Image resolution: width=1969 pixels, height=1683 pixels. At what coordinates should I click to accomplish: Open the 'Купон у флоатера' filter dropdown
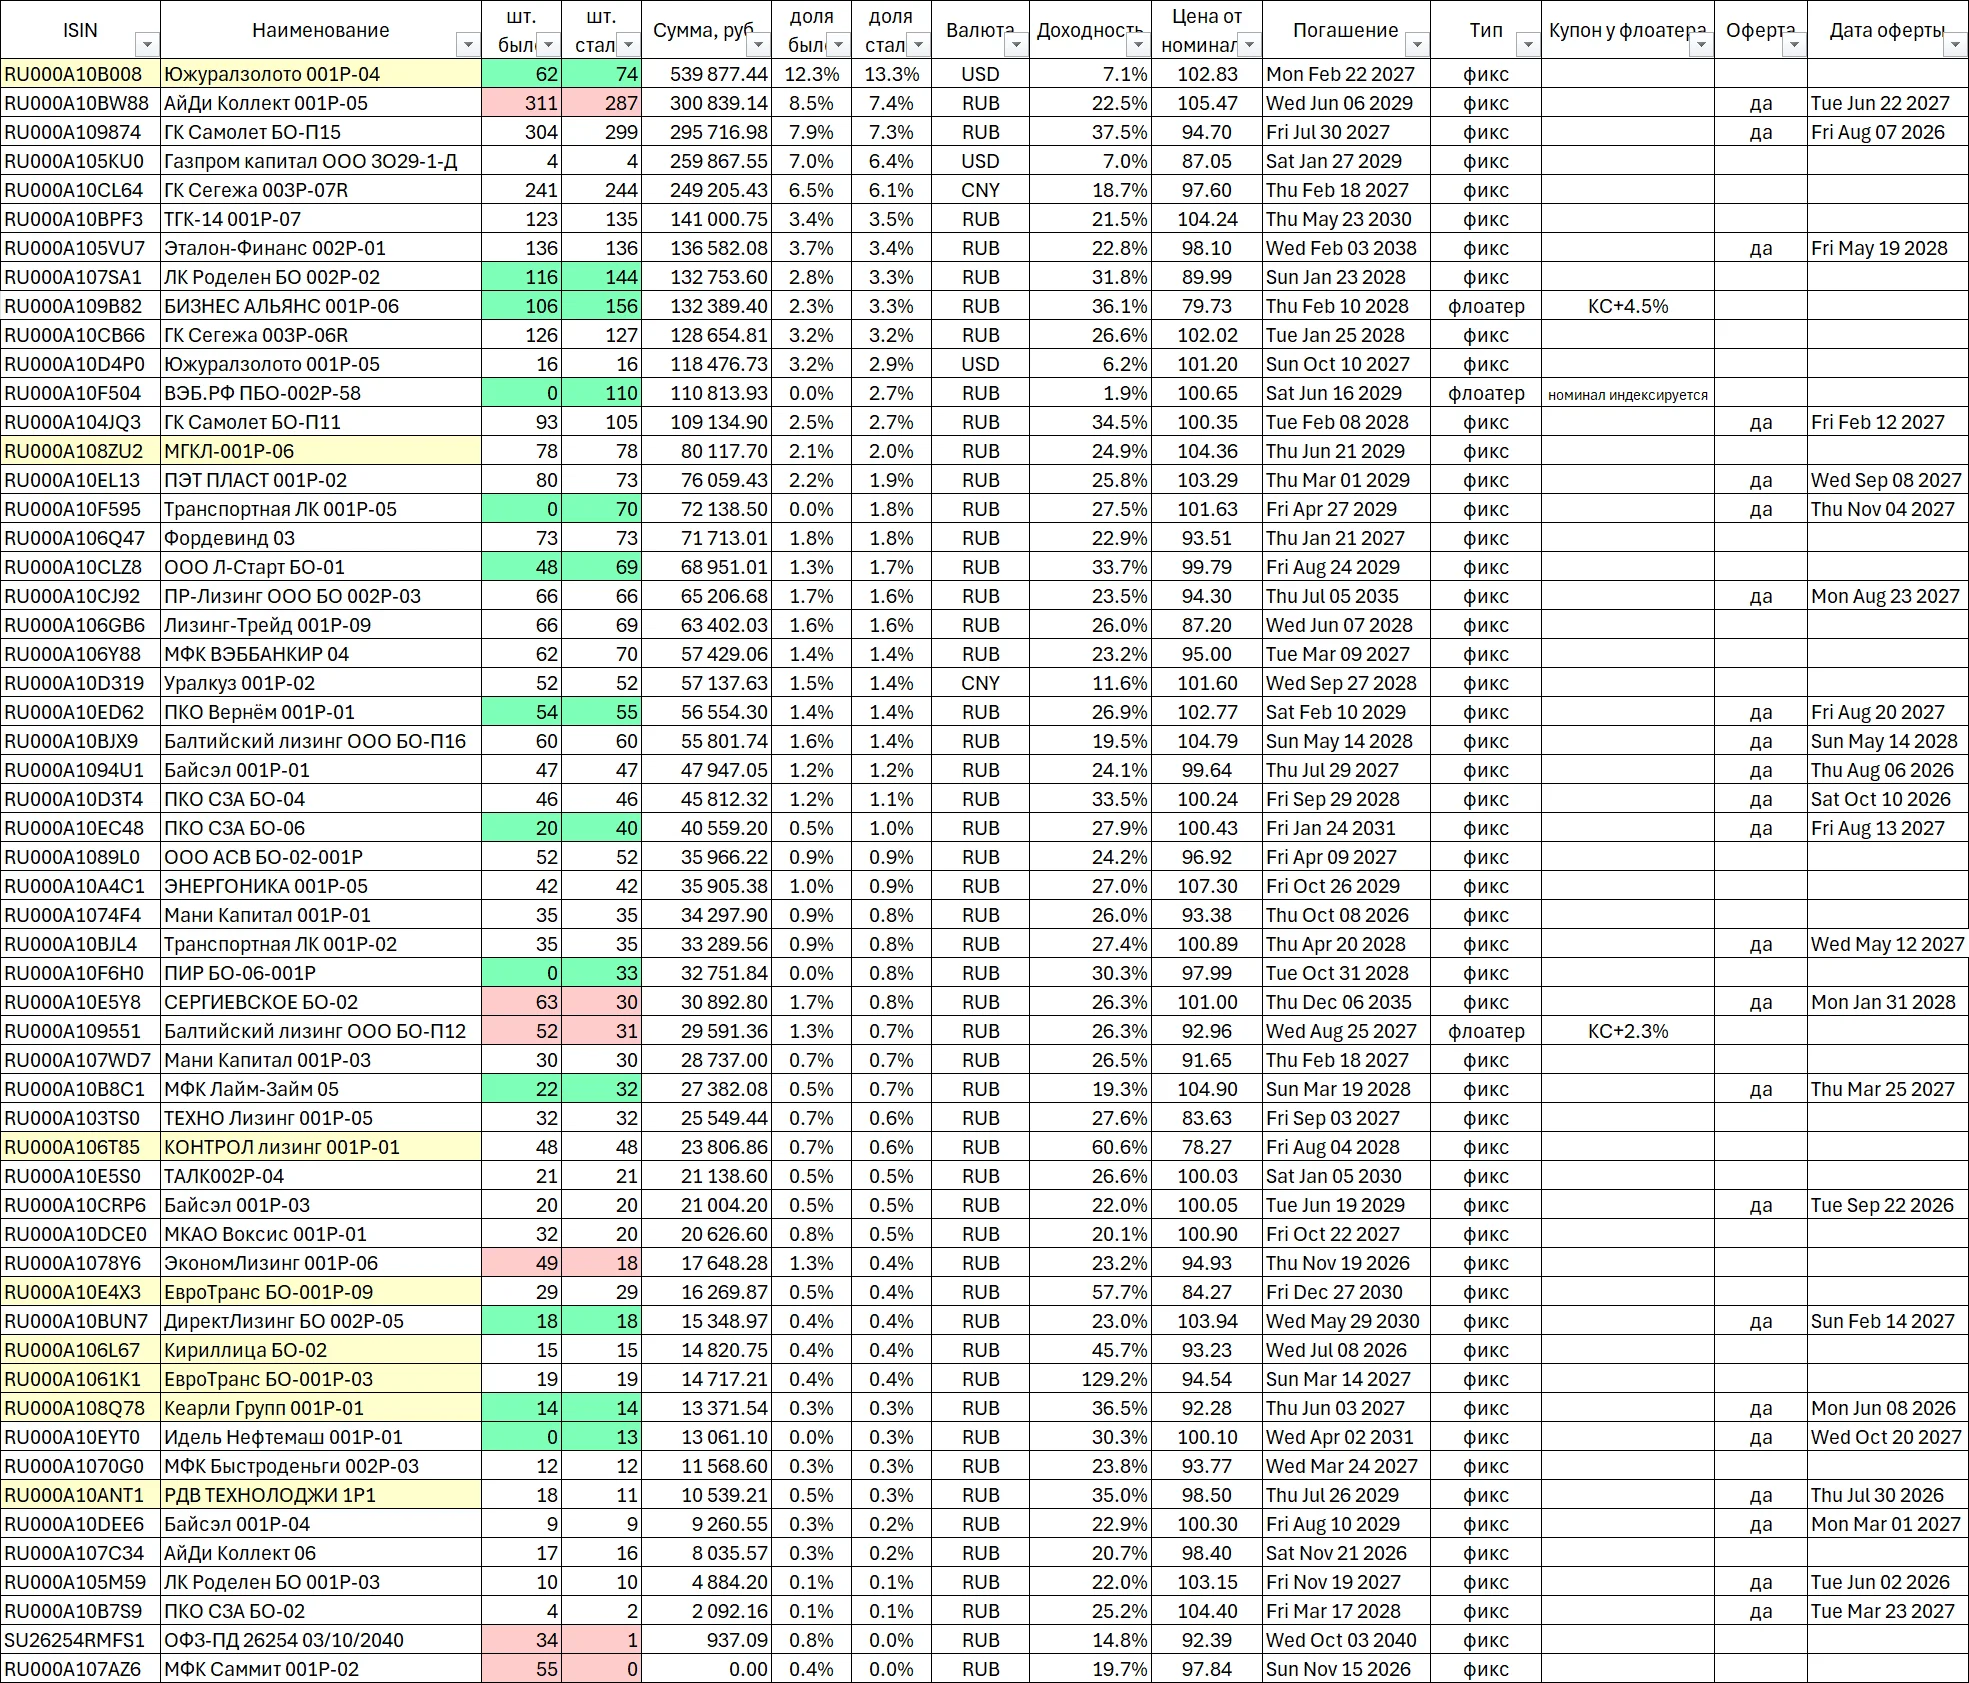click(x=1701, y=45)
